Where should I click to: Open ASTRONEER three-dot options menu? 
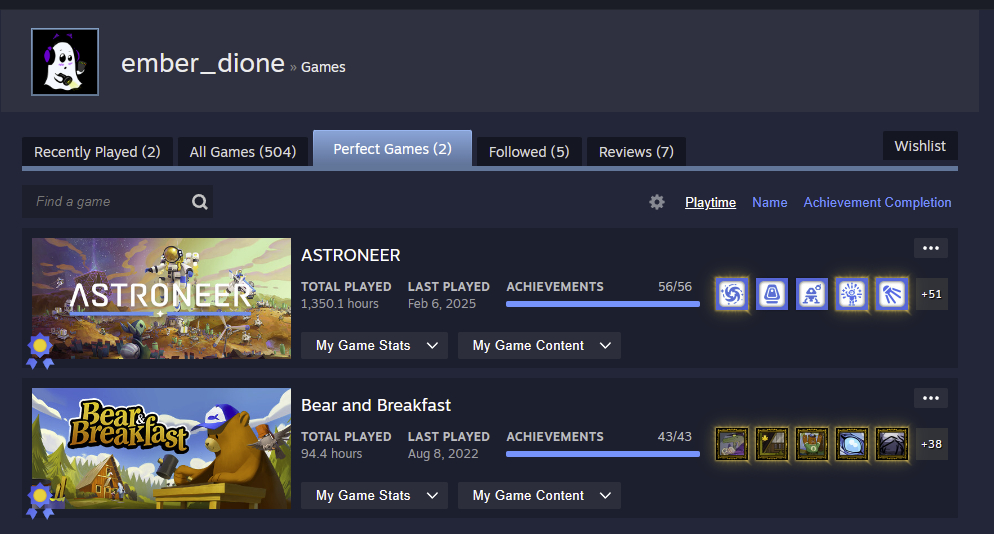point(931,248)
